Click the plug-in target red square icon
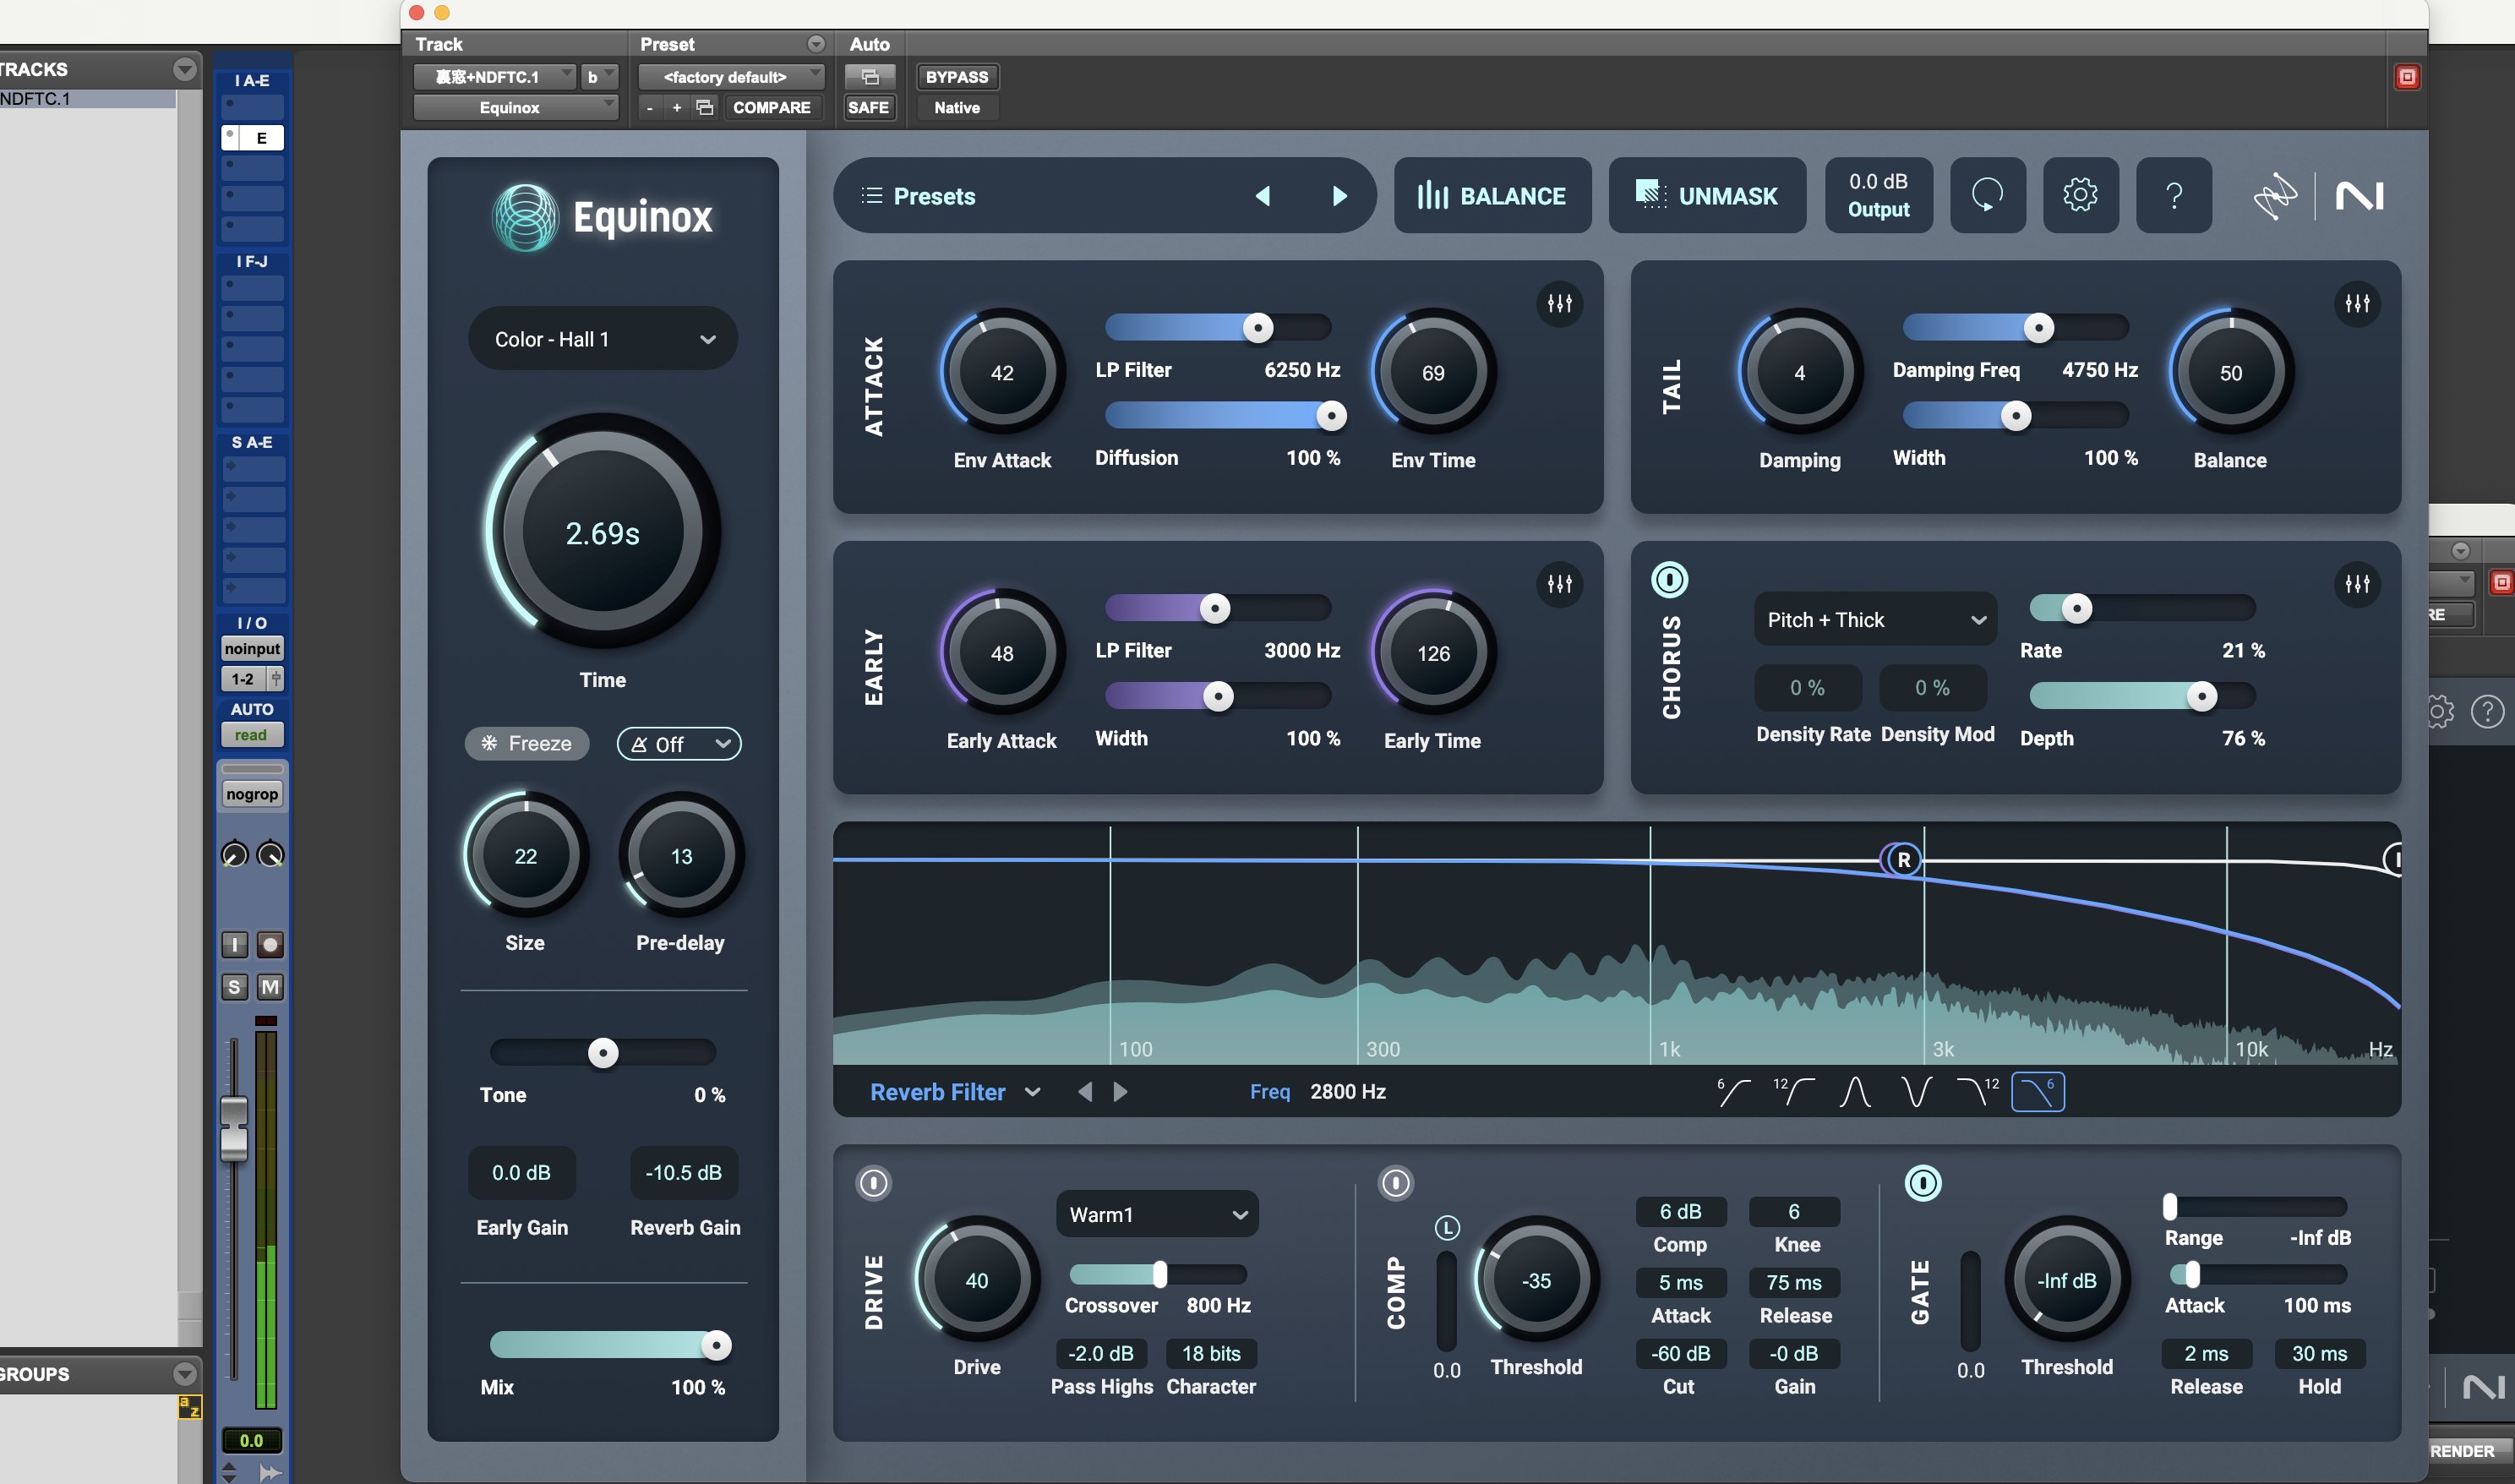Image resolution: width=2515 pixels, height=1484 pixels. [x=2407, y=77]
